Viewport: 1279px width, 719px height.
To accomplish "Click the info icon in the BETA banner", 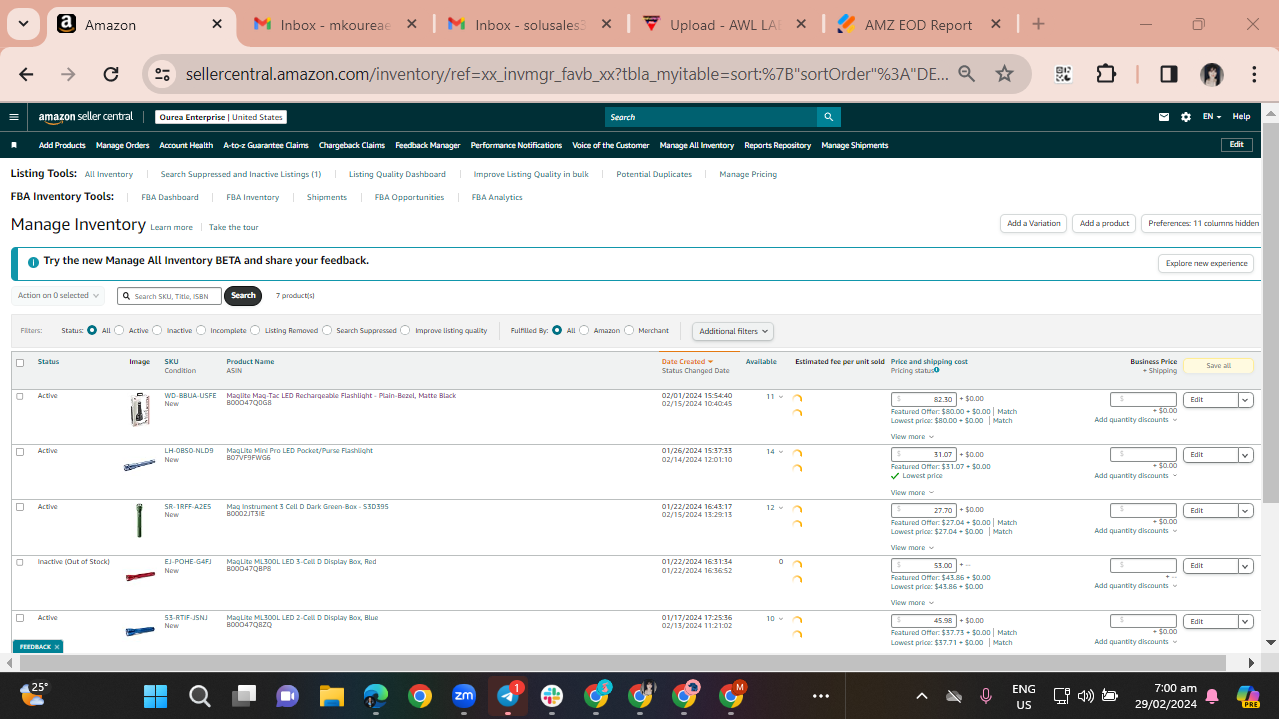I will (33, 261).
